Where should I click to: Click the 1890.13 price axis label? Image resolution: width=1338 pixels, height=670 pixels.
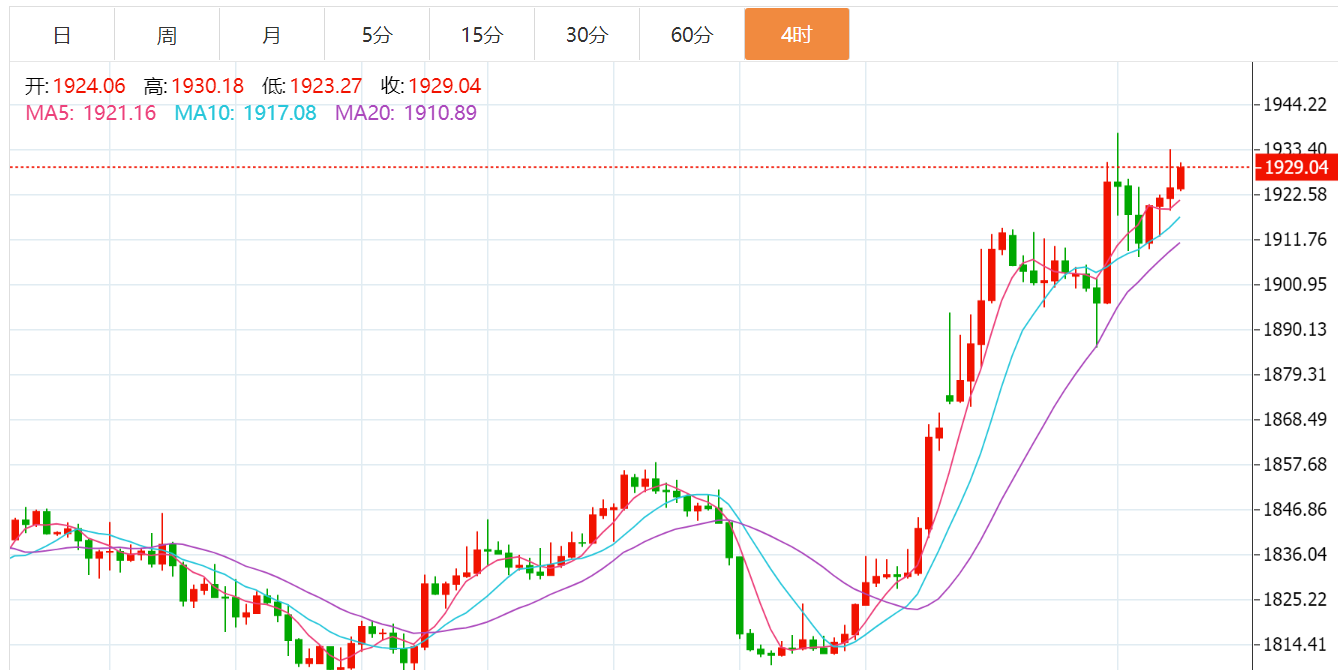coord(1295,329)
